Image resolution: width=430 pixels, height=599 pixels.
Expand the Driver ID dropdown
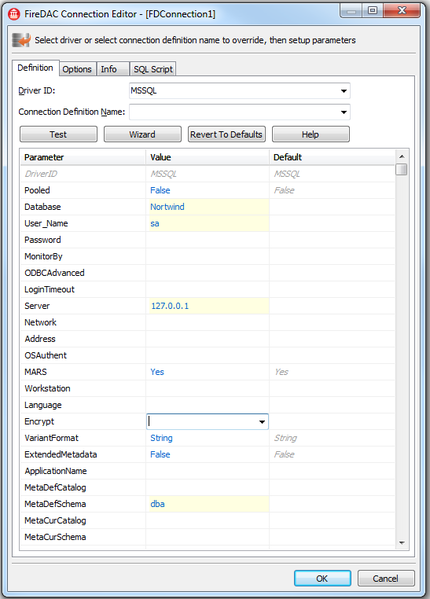(343, 91)
